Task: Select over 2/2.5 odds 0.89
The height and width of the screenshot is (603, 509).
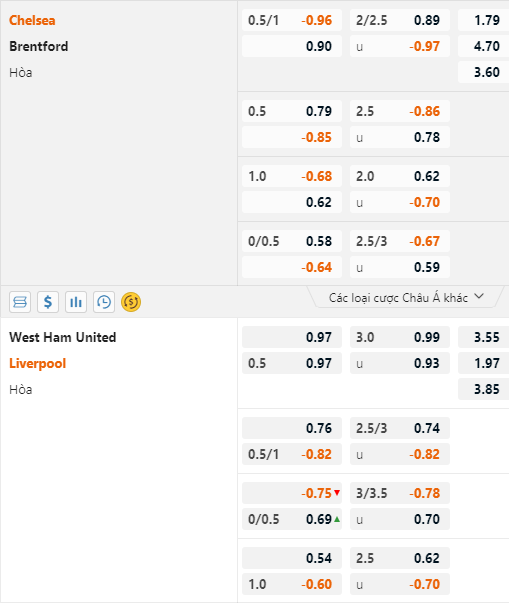Action: point(400,20)
